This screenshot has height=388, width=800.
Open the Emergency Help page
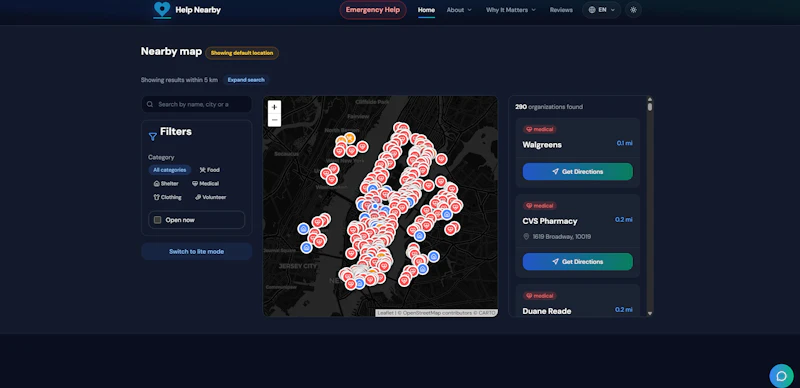373,10
